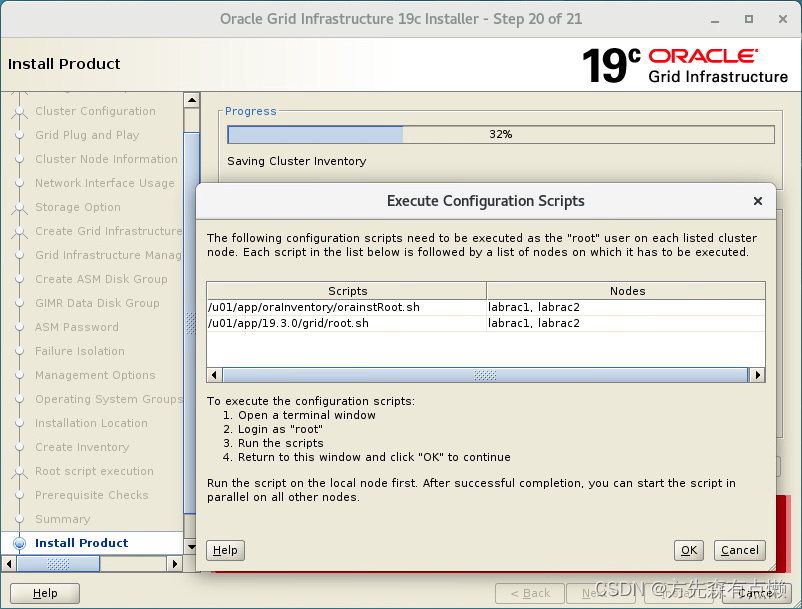Close the Oracle Grid Infrastructure installer window
The height and width of the screenshot is (609, 802).
pyautogui.click(x=783, y=19)
